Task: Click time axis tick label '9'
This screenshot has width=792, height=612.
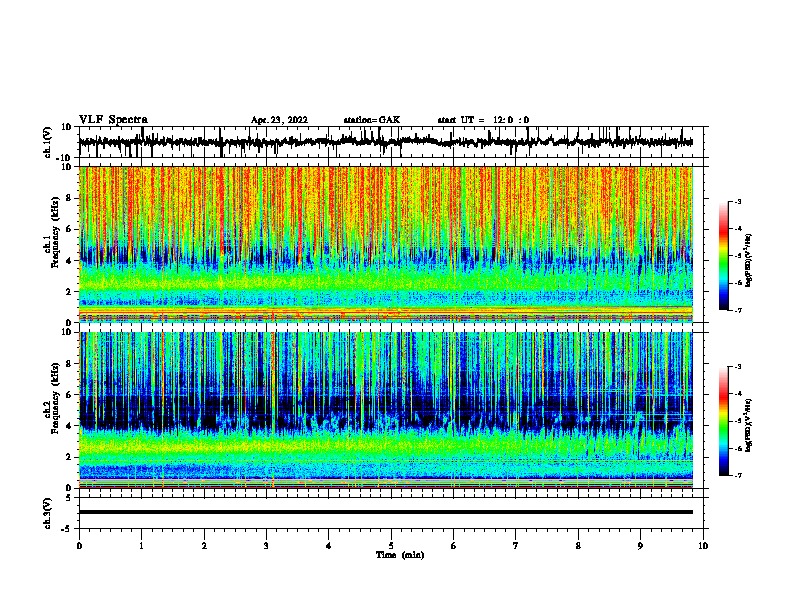Action: point(640,546)
